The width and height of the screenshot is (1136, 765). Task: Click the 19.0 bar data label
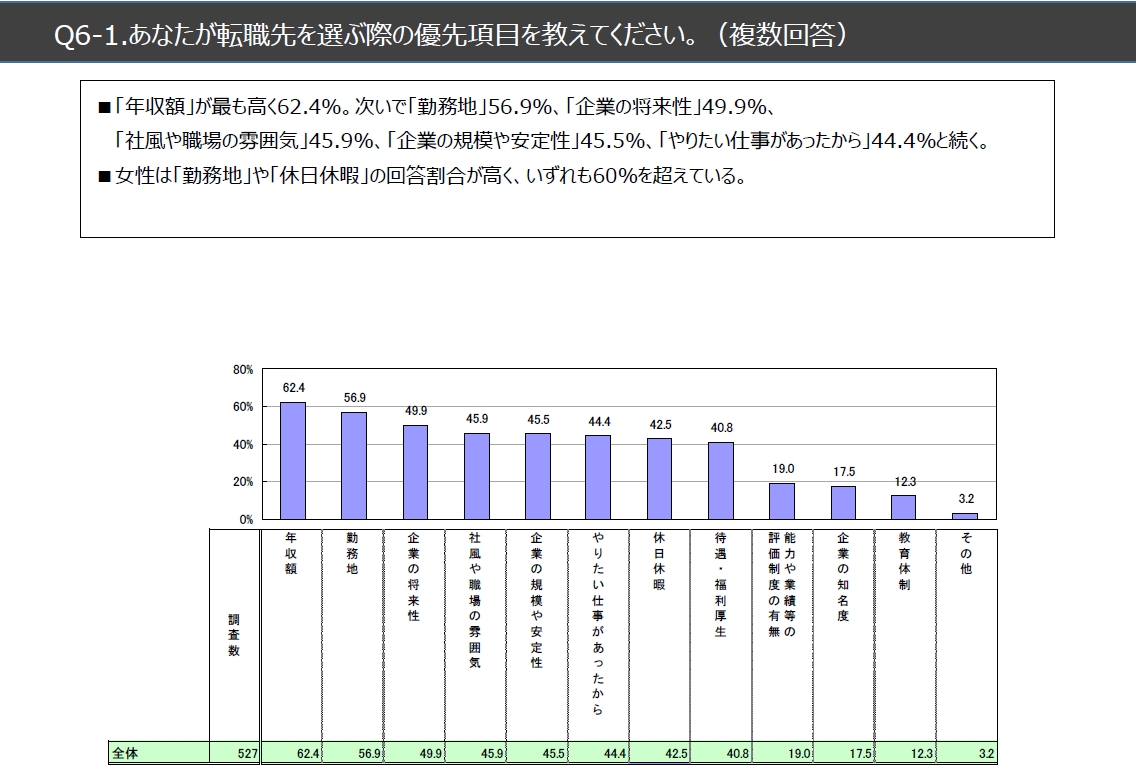point(782,469)
